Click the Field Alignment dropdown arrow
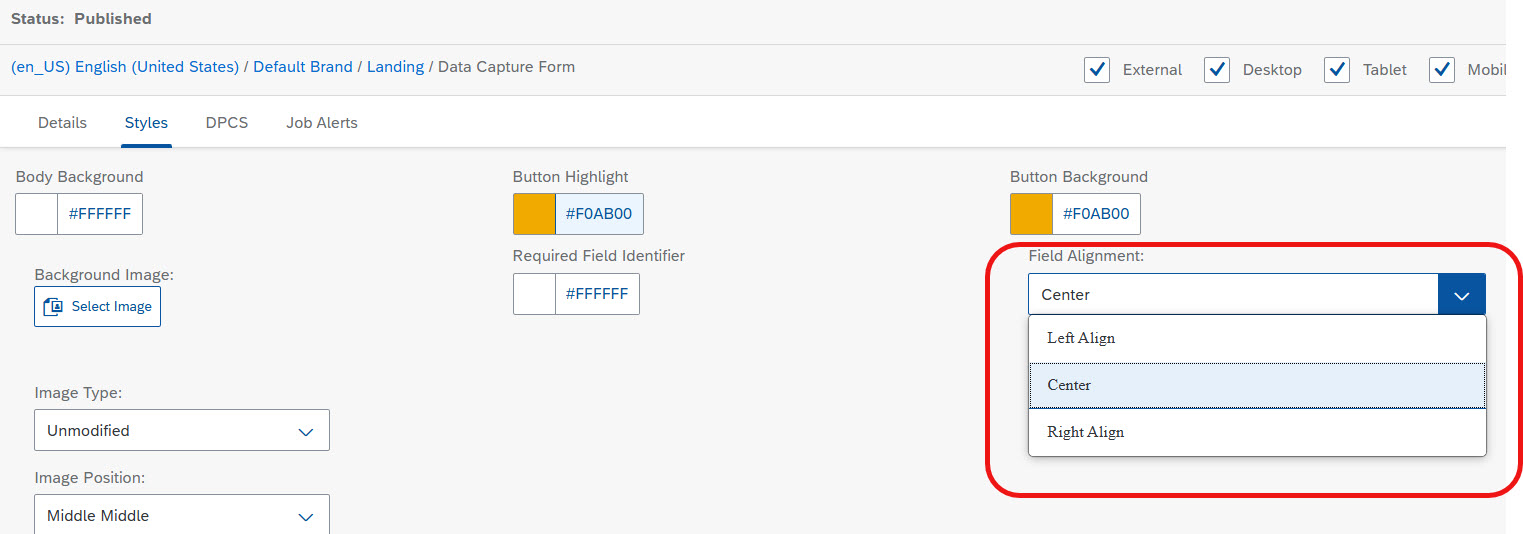Screen dimensions: 1523x534 click(1462, 295)
